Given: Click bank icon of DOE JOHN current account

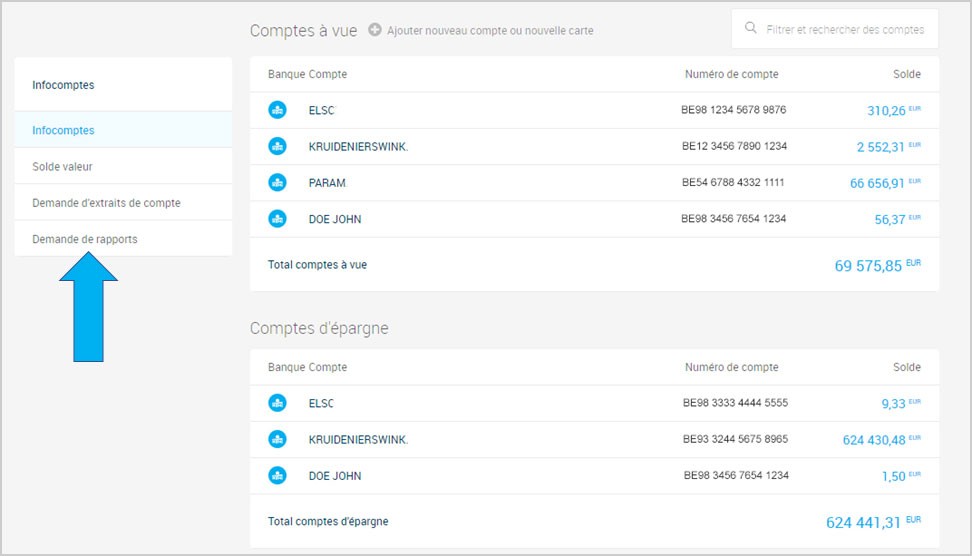Looking at the screenshot, I should coord(277,219).
